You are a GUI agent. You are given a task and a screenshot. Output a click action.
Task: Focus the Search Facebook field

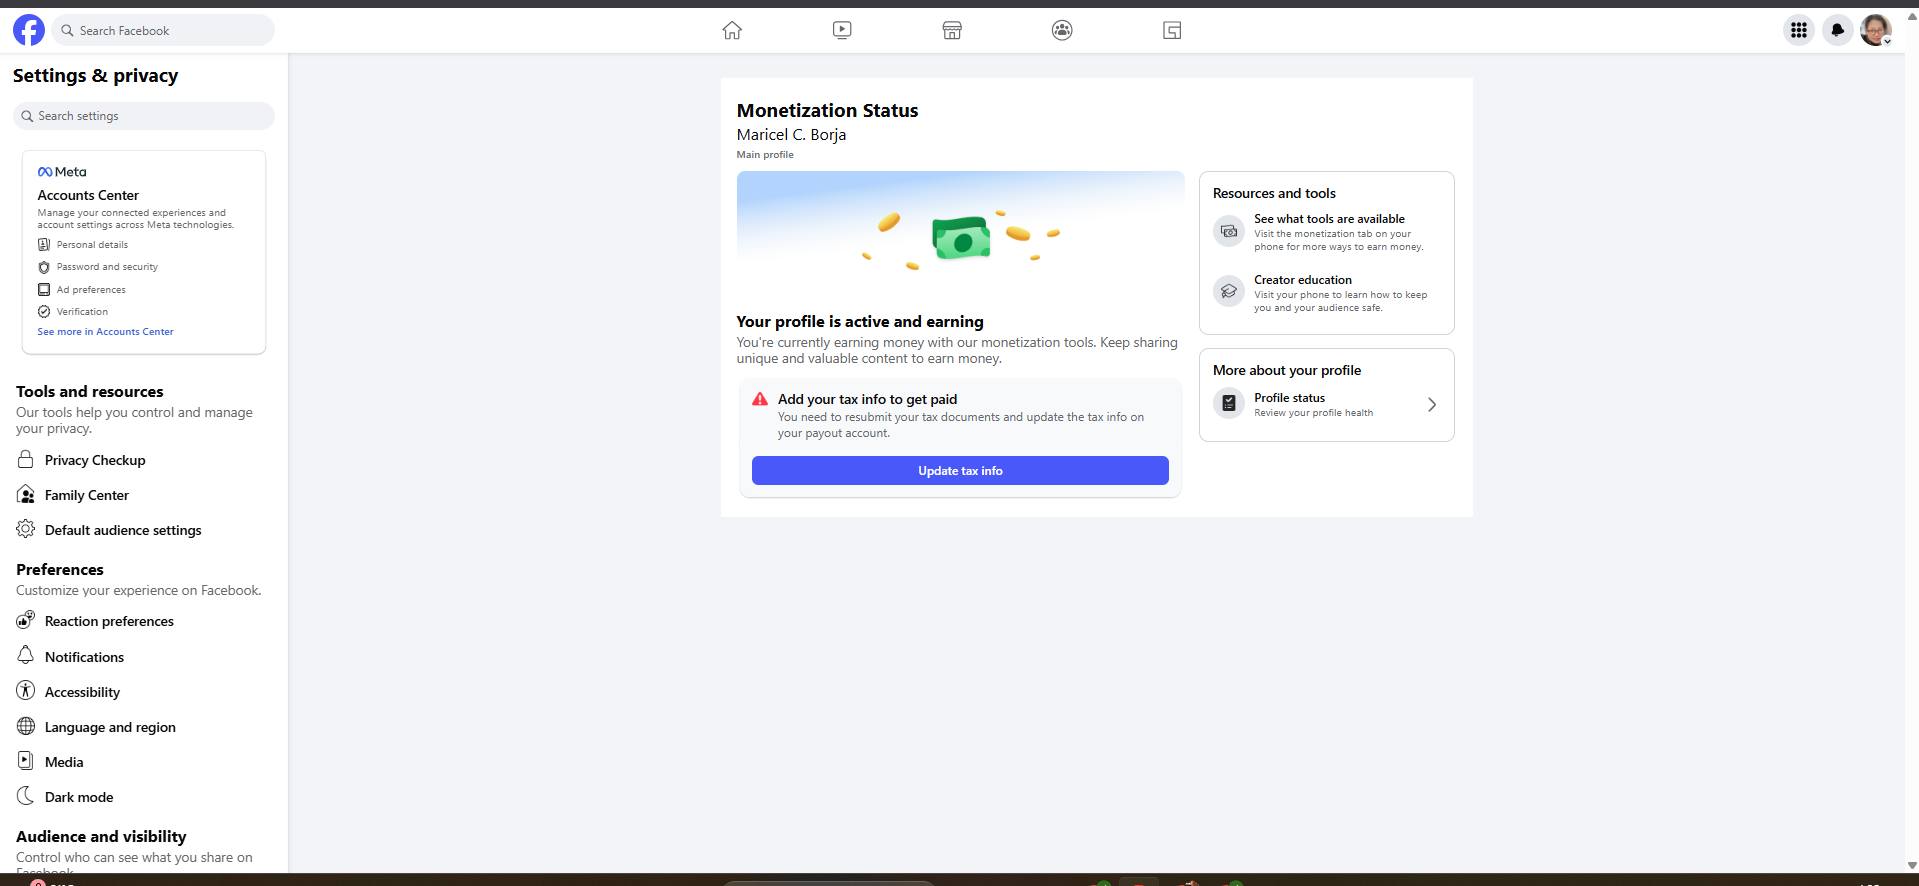(x=163, y=30)
